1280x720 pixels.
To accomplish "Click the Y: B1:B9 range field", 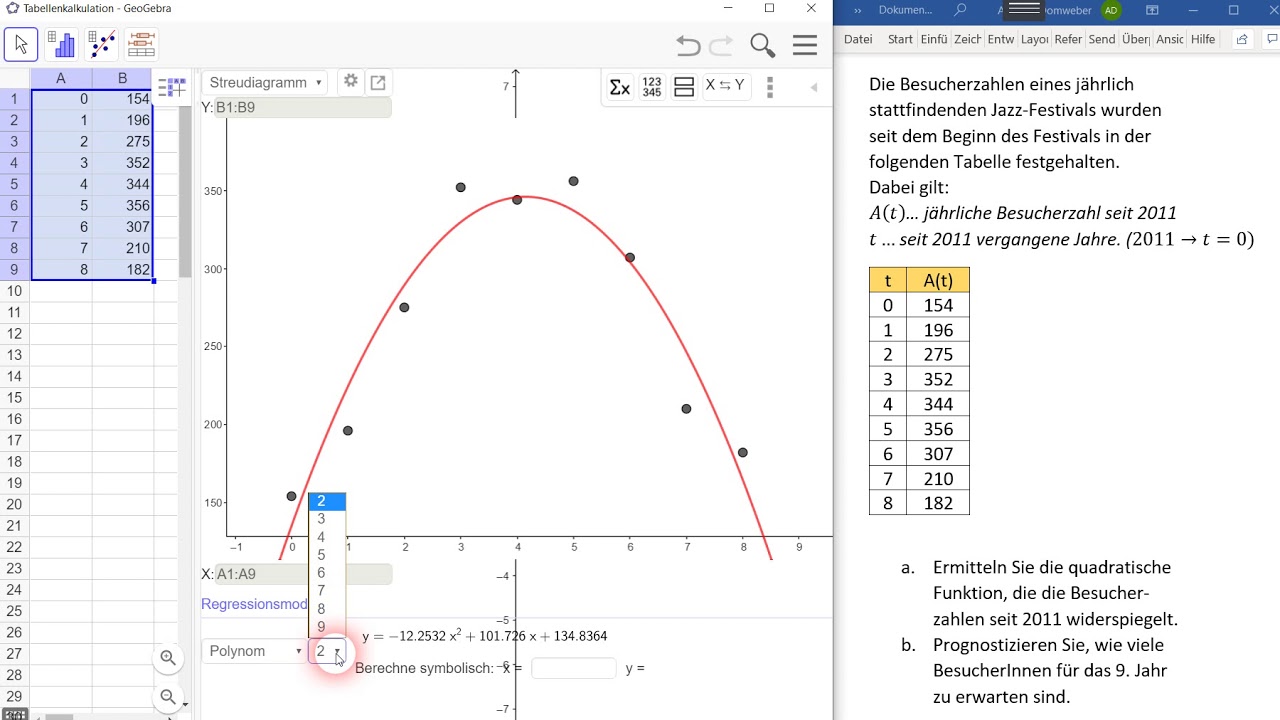I will (303, 107).
